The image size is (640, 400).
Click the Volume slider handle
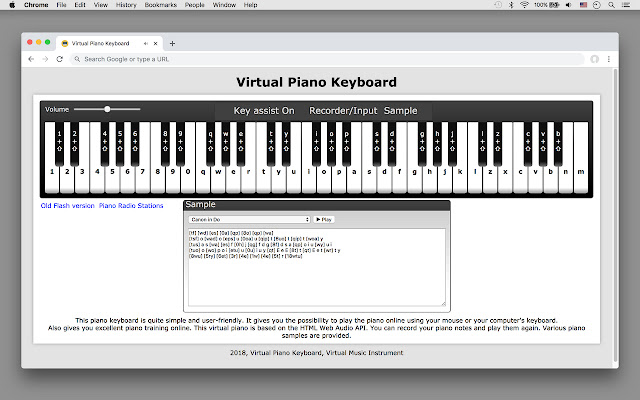pyautogui.click(x=107, y=108)
